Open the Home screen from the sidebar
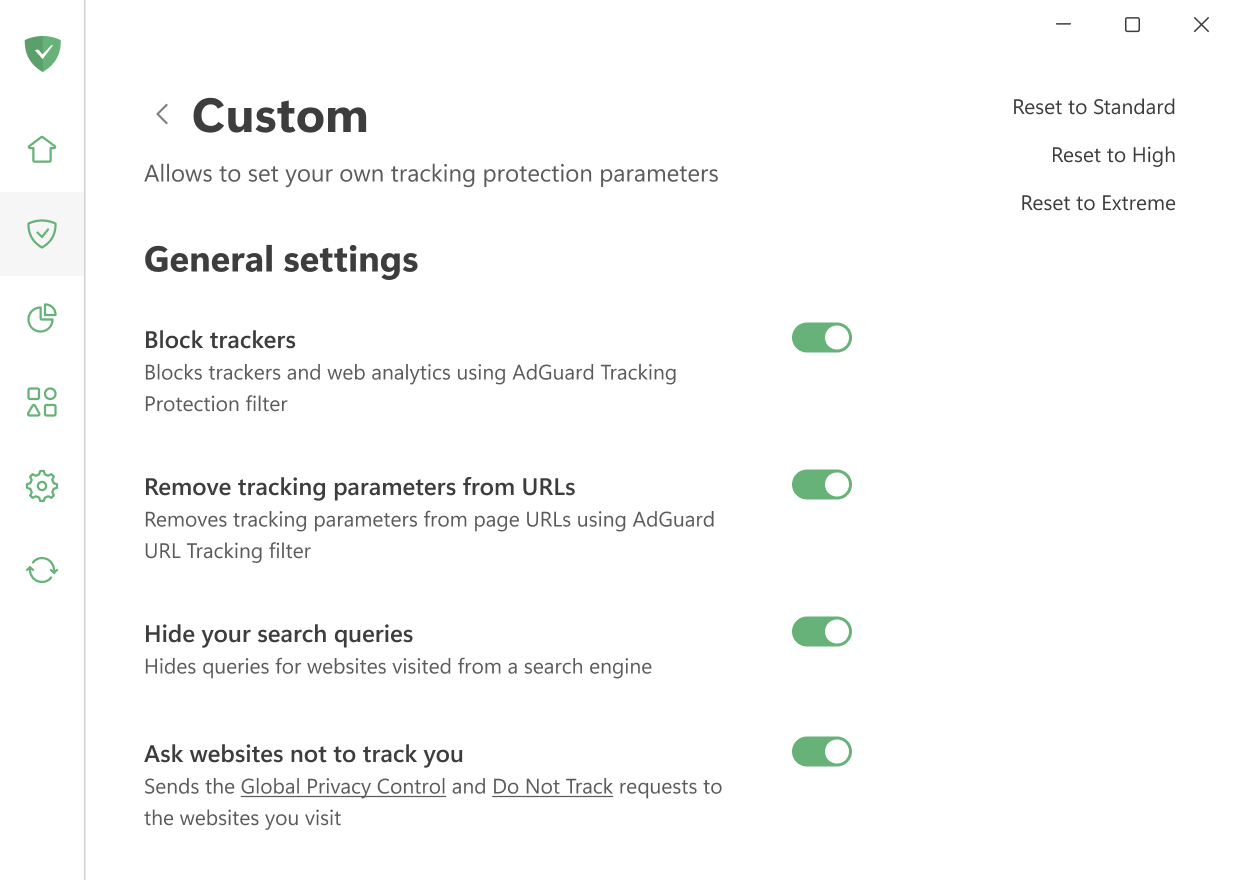This screenshot has width=1236, height=880. [42, 148]
